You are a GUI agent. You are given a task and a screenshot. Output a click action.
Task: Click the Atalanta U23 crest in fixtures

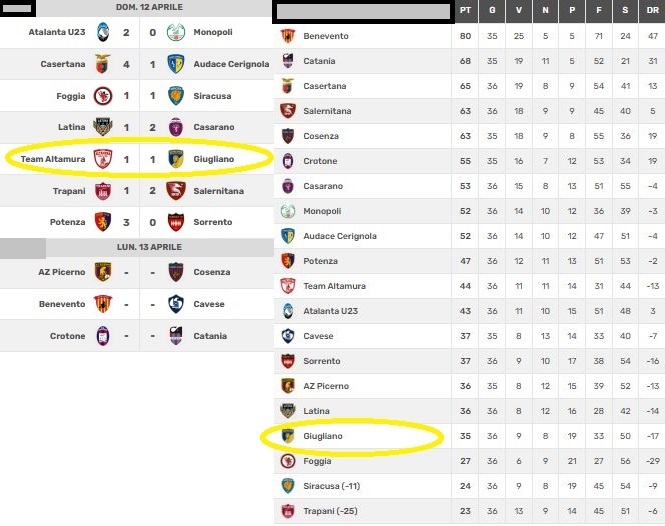[x=101, y=33]
